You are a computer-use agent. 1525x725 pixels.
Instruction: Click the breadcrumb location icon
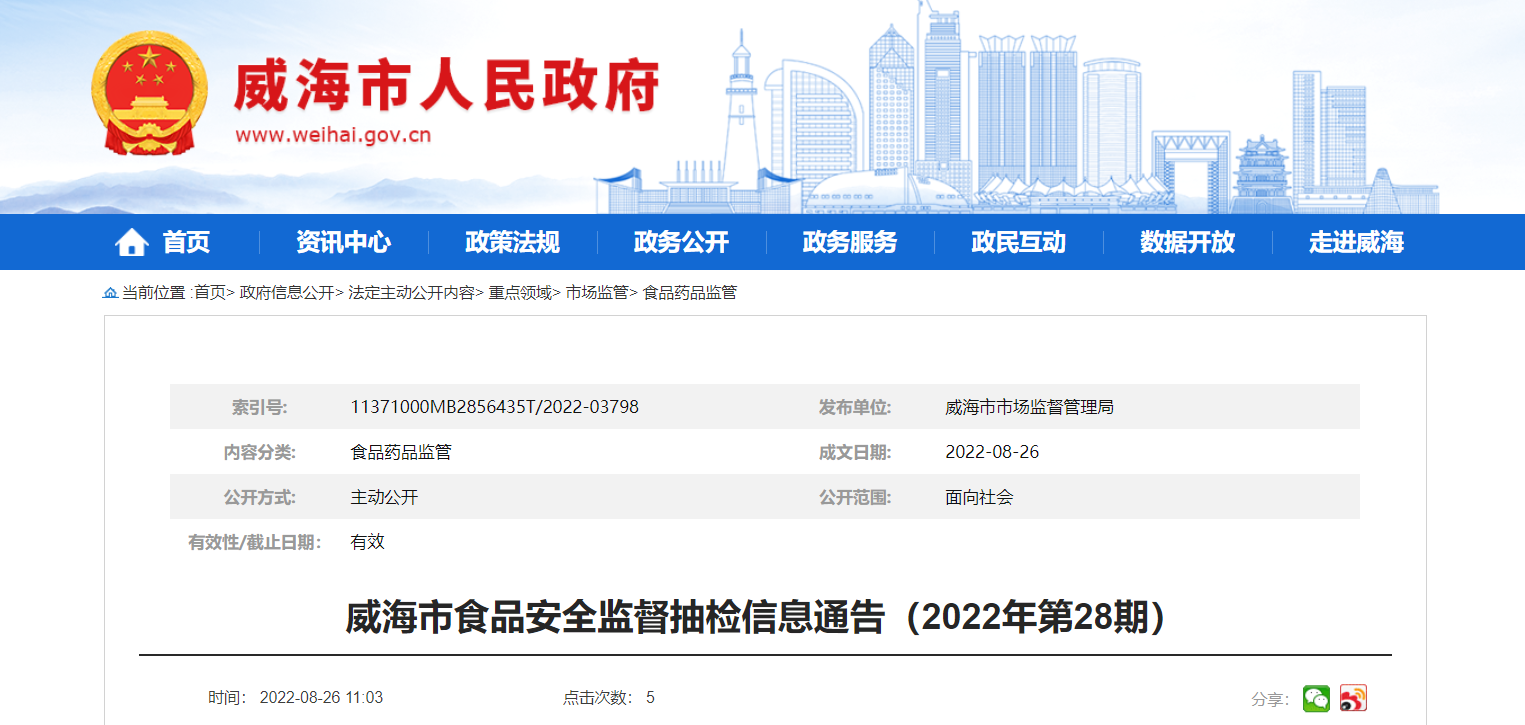[x=110, y=293]
